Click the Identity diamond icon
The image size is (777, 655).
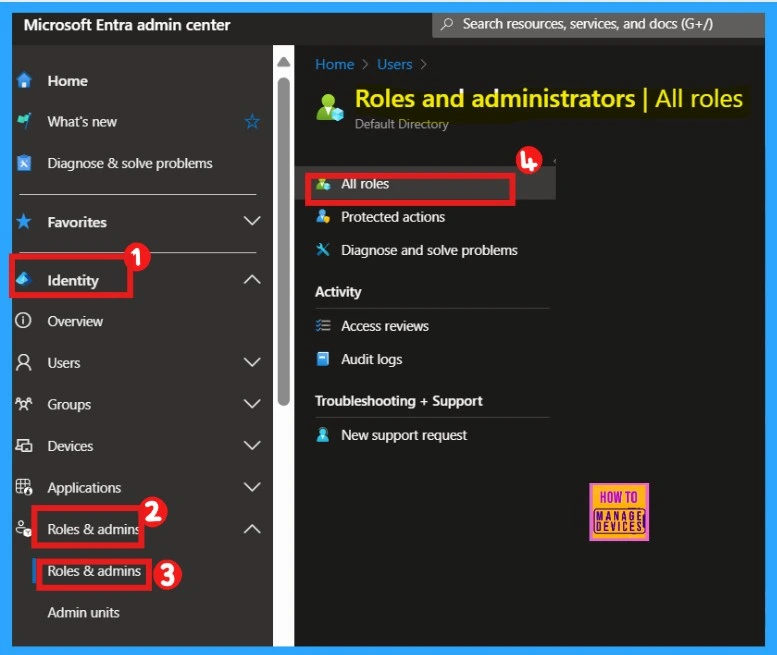24,280
